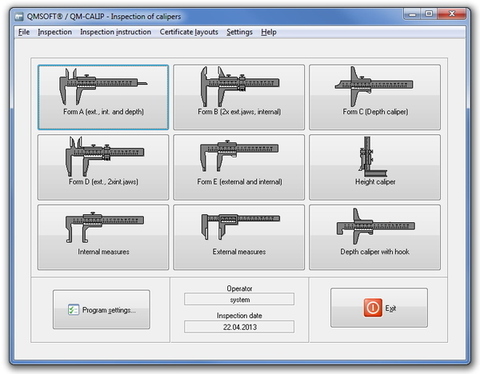Viewport: 480px width, 374px height.
Task: Open the Certificate layouts menu
Action: click(x=189, y=32)
